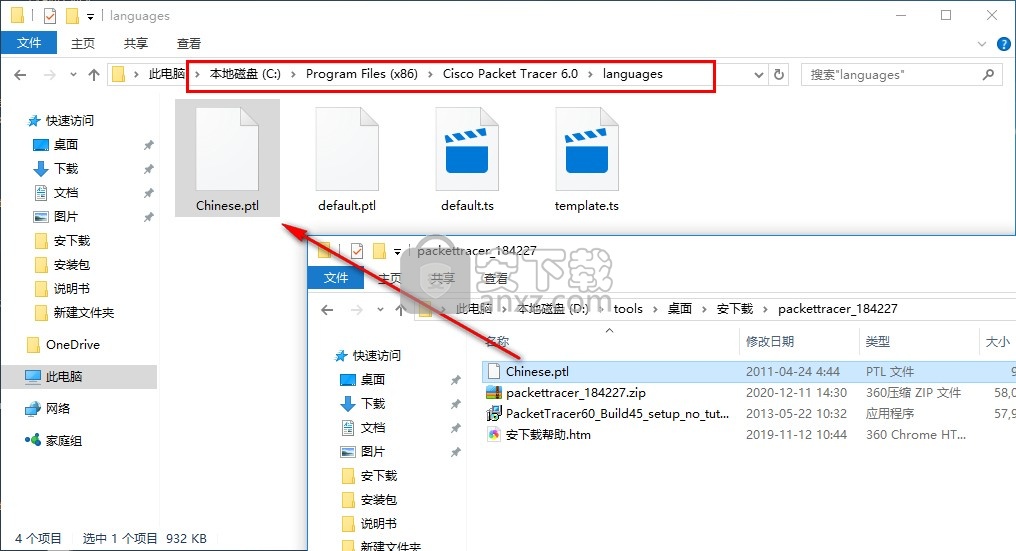Click Forward arrow in languages window
Viewport: 1016px width, 551px height.
tap(50, 75)
